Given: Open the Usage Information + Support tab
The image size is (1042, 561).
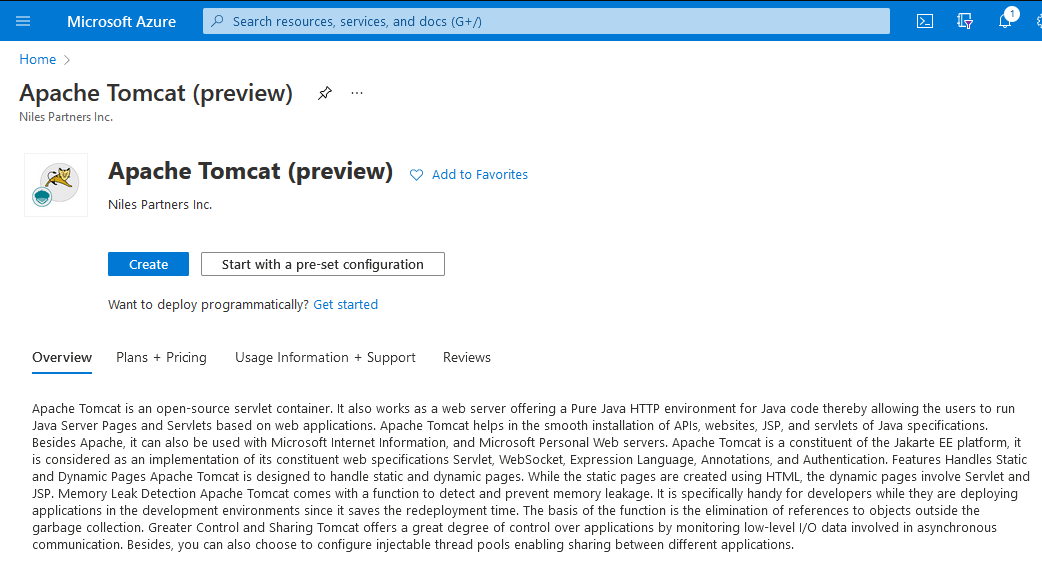Looking at the screenshot, I should [325, 357].
